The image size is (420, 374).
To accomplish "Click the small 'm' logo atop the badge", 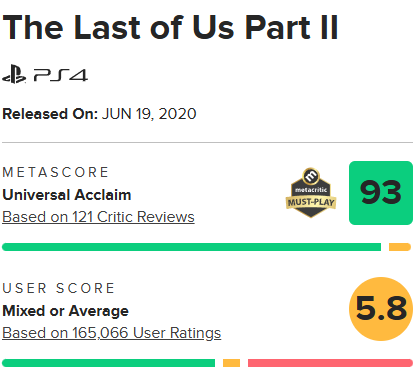I will point(311,176).
